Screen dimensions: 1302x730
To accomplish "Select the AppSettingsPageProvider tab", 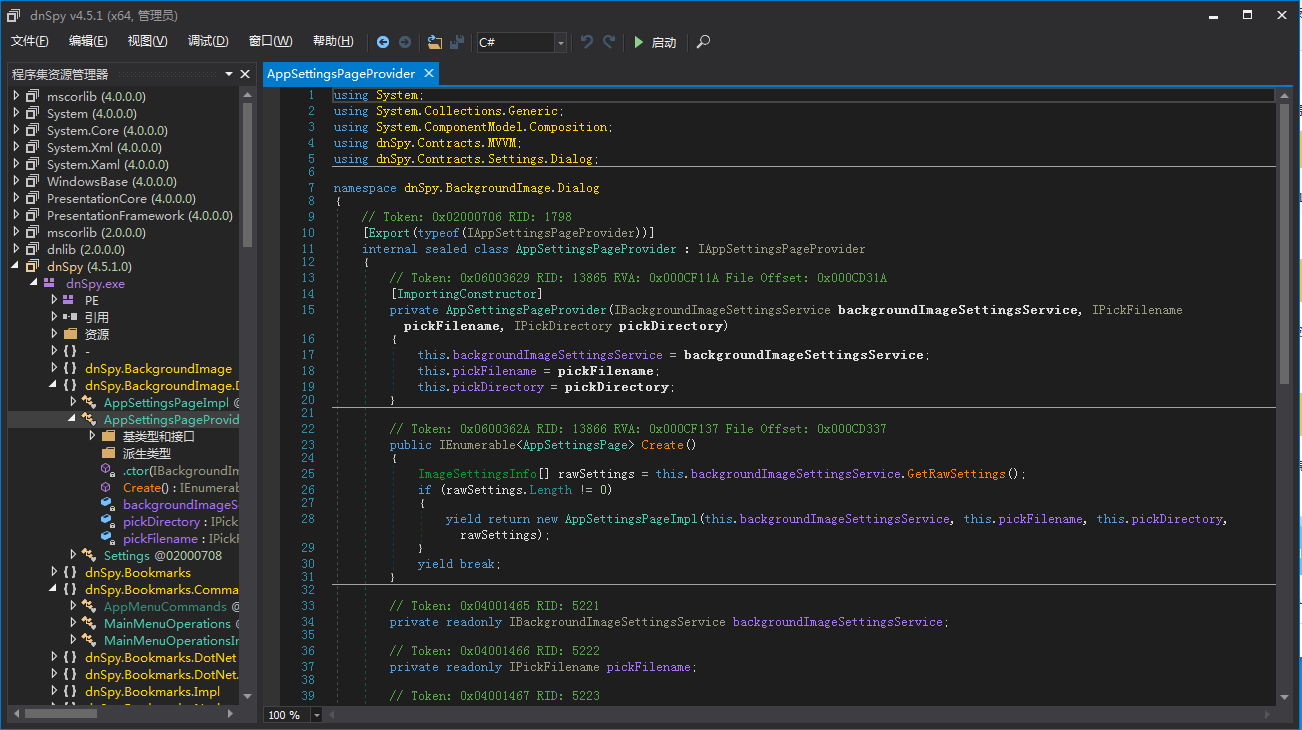I will pyautogui.click(x=341, y=74).
